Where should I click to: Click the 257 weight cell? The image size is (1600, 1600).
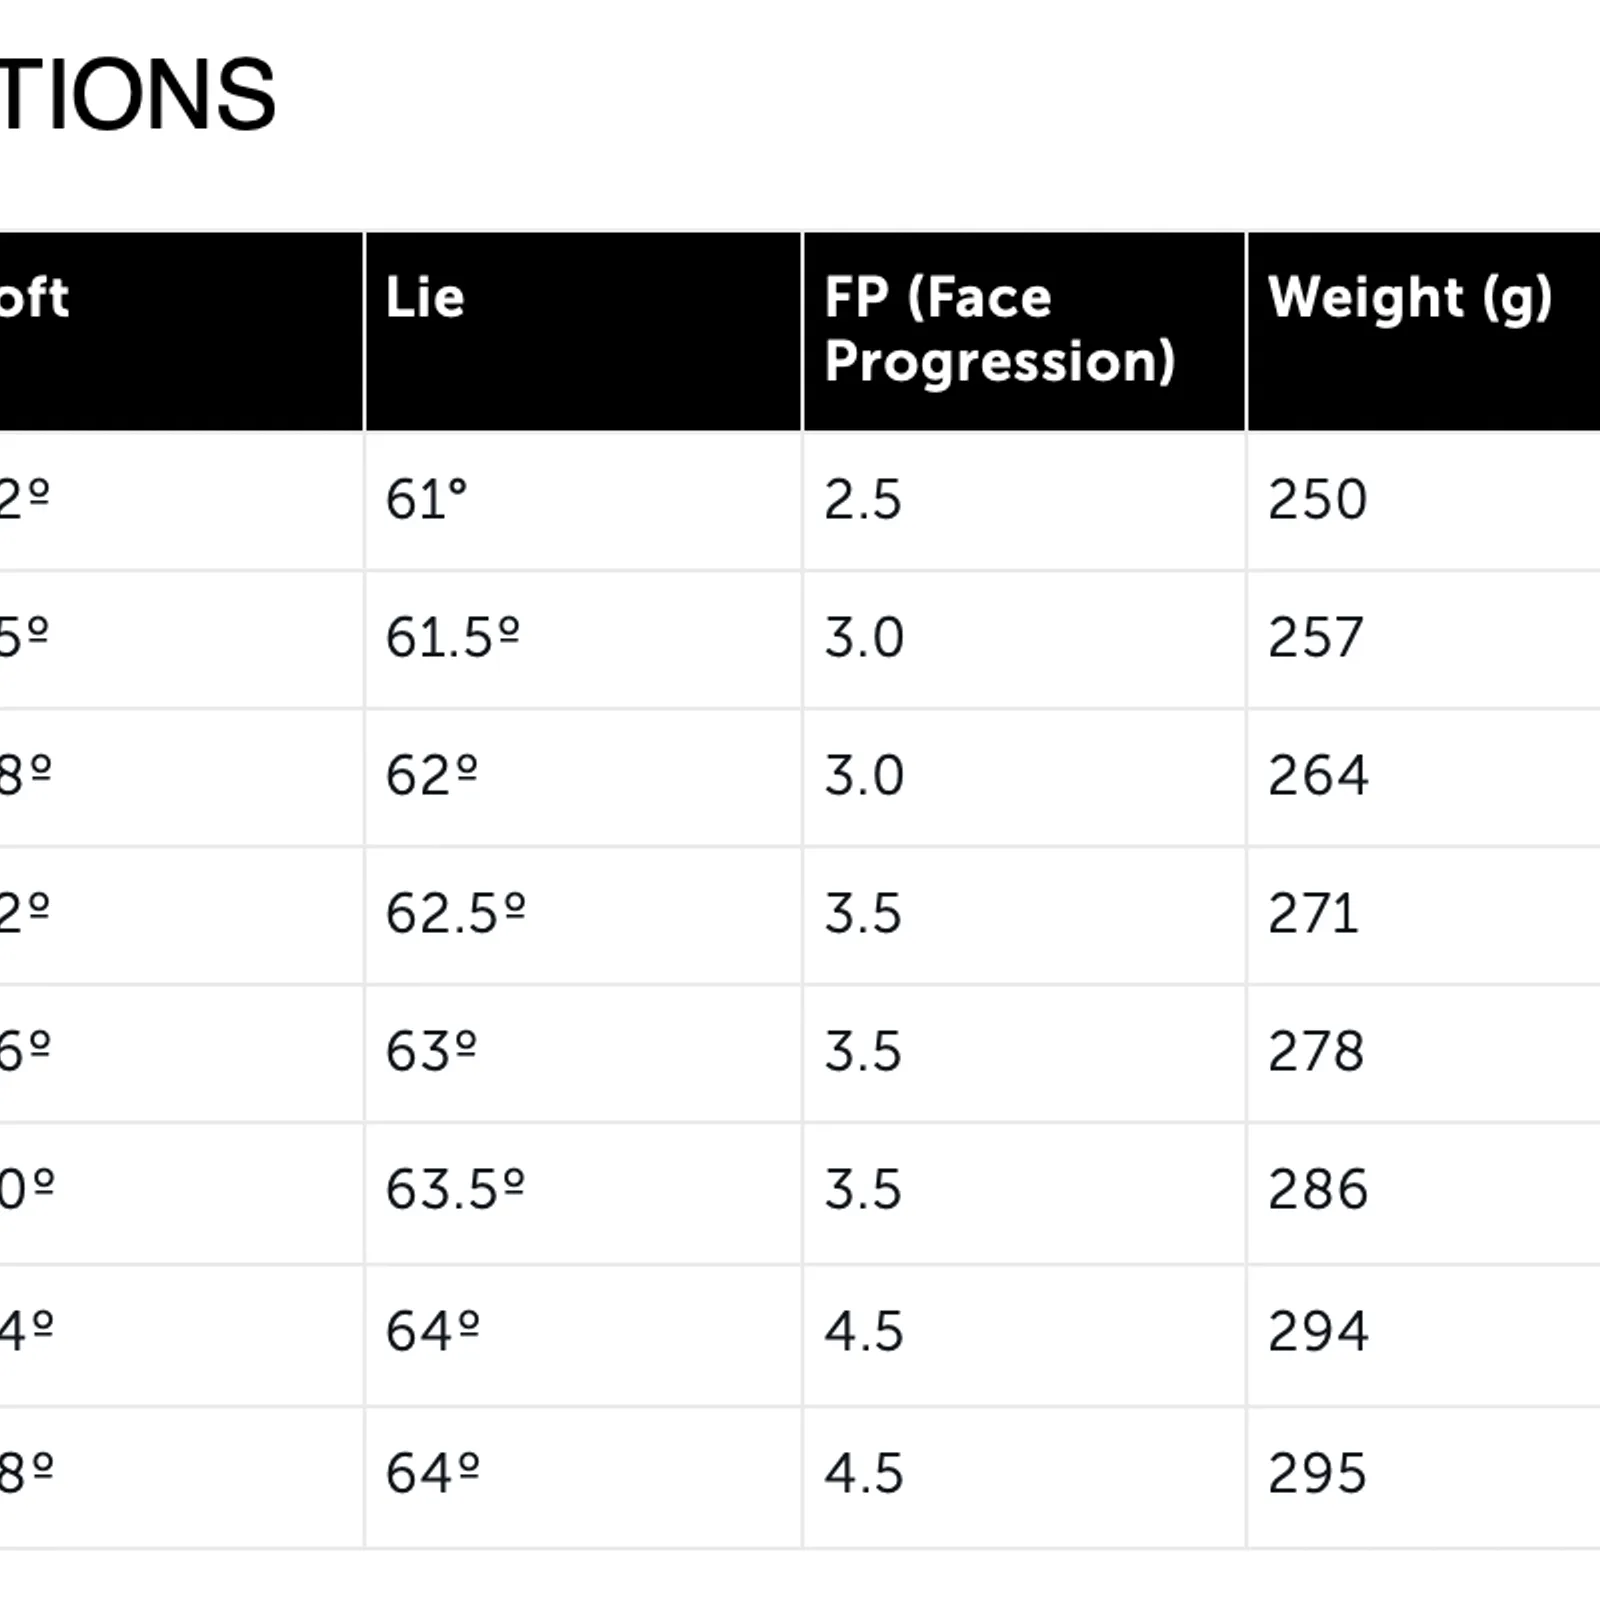pos(1316,637)
